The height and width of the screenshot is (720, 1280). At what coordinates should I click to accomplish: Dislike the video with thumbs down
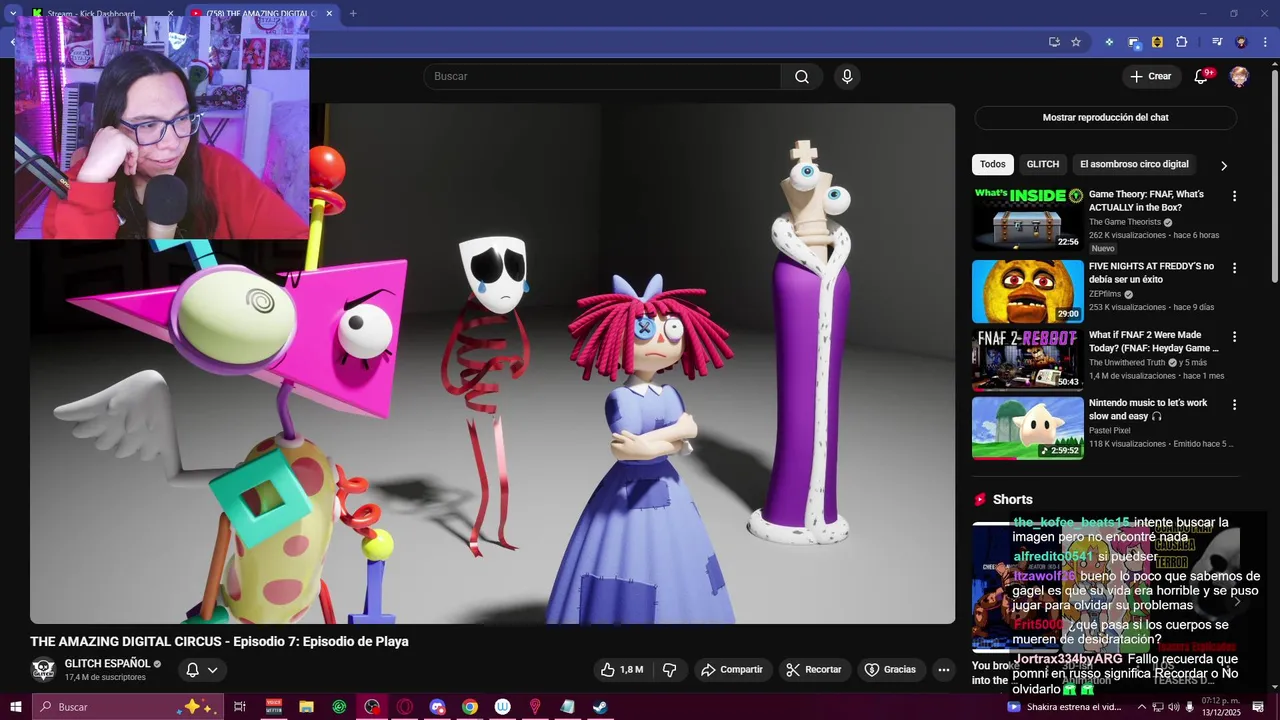tap(670, 670)
